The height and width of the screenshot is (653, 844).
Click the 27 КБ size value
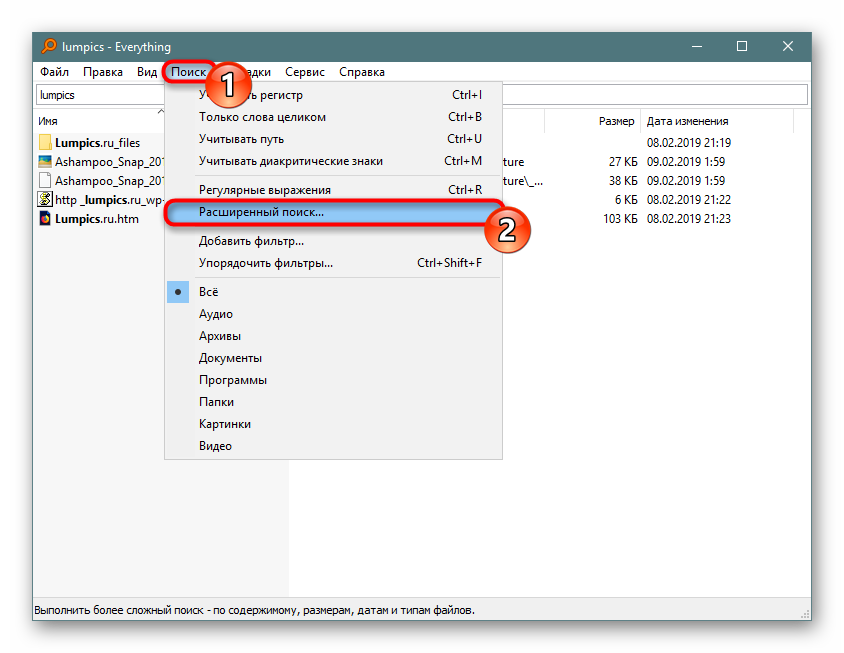623,162
